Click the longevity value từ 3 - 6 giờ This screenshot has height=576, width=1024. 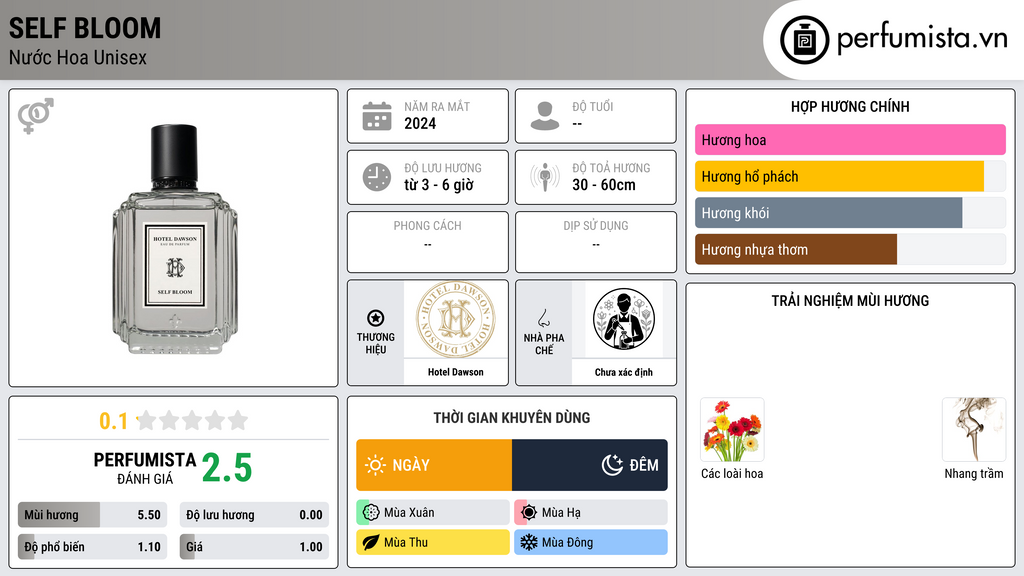click(x=438, y=185)
